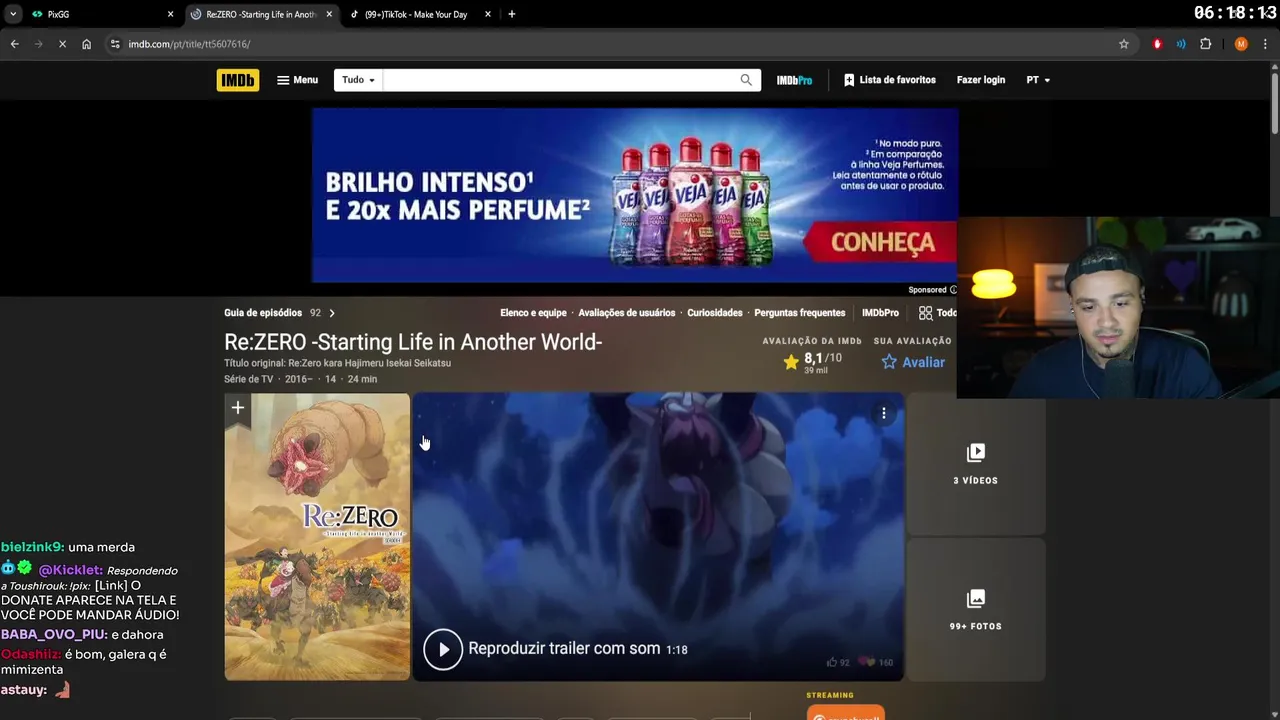
Task: Click the CONHEÇA button in the Veja ad
Action: pos(883,242)
